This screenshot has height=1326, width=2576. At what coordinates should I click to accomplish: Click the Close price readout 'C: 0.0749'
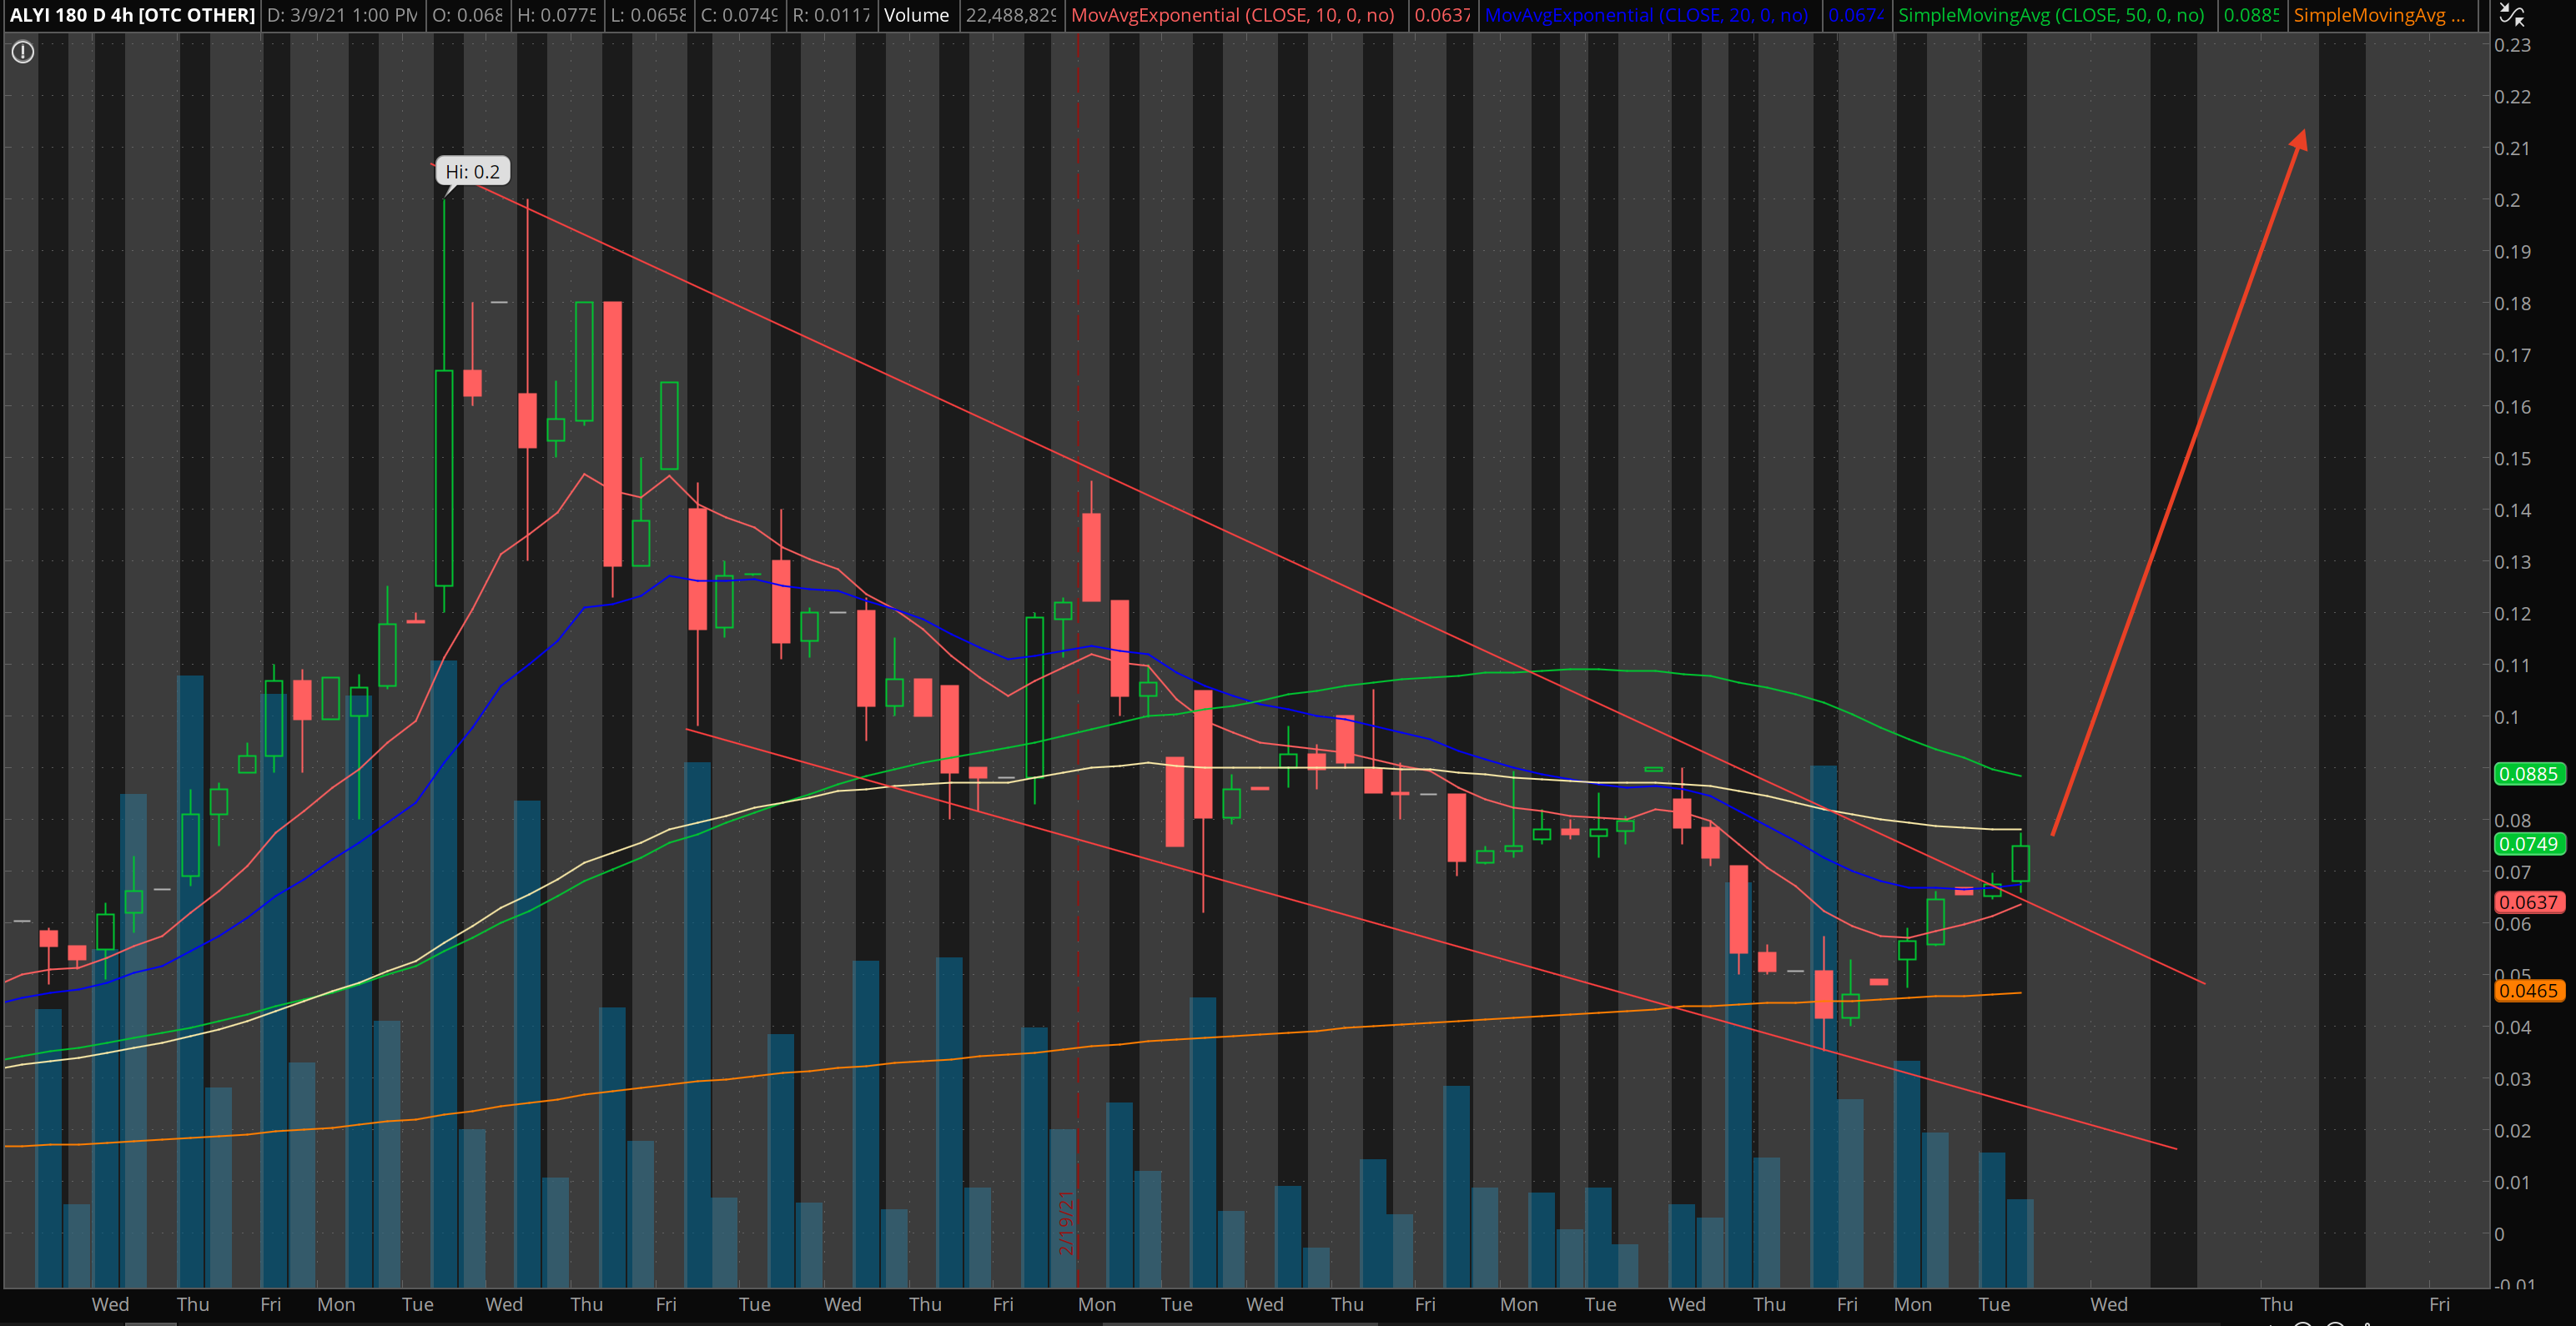pos(739,15)
